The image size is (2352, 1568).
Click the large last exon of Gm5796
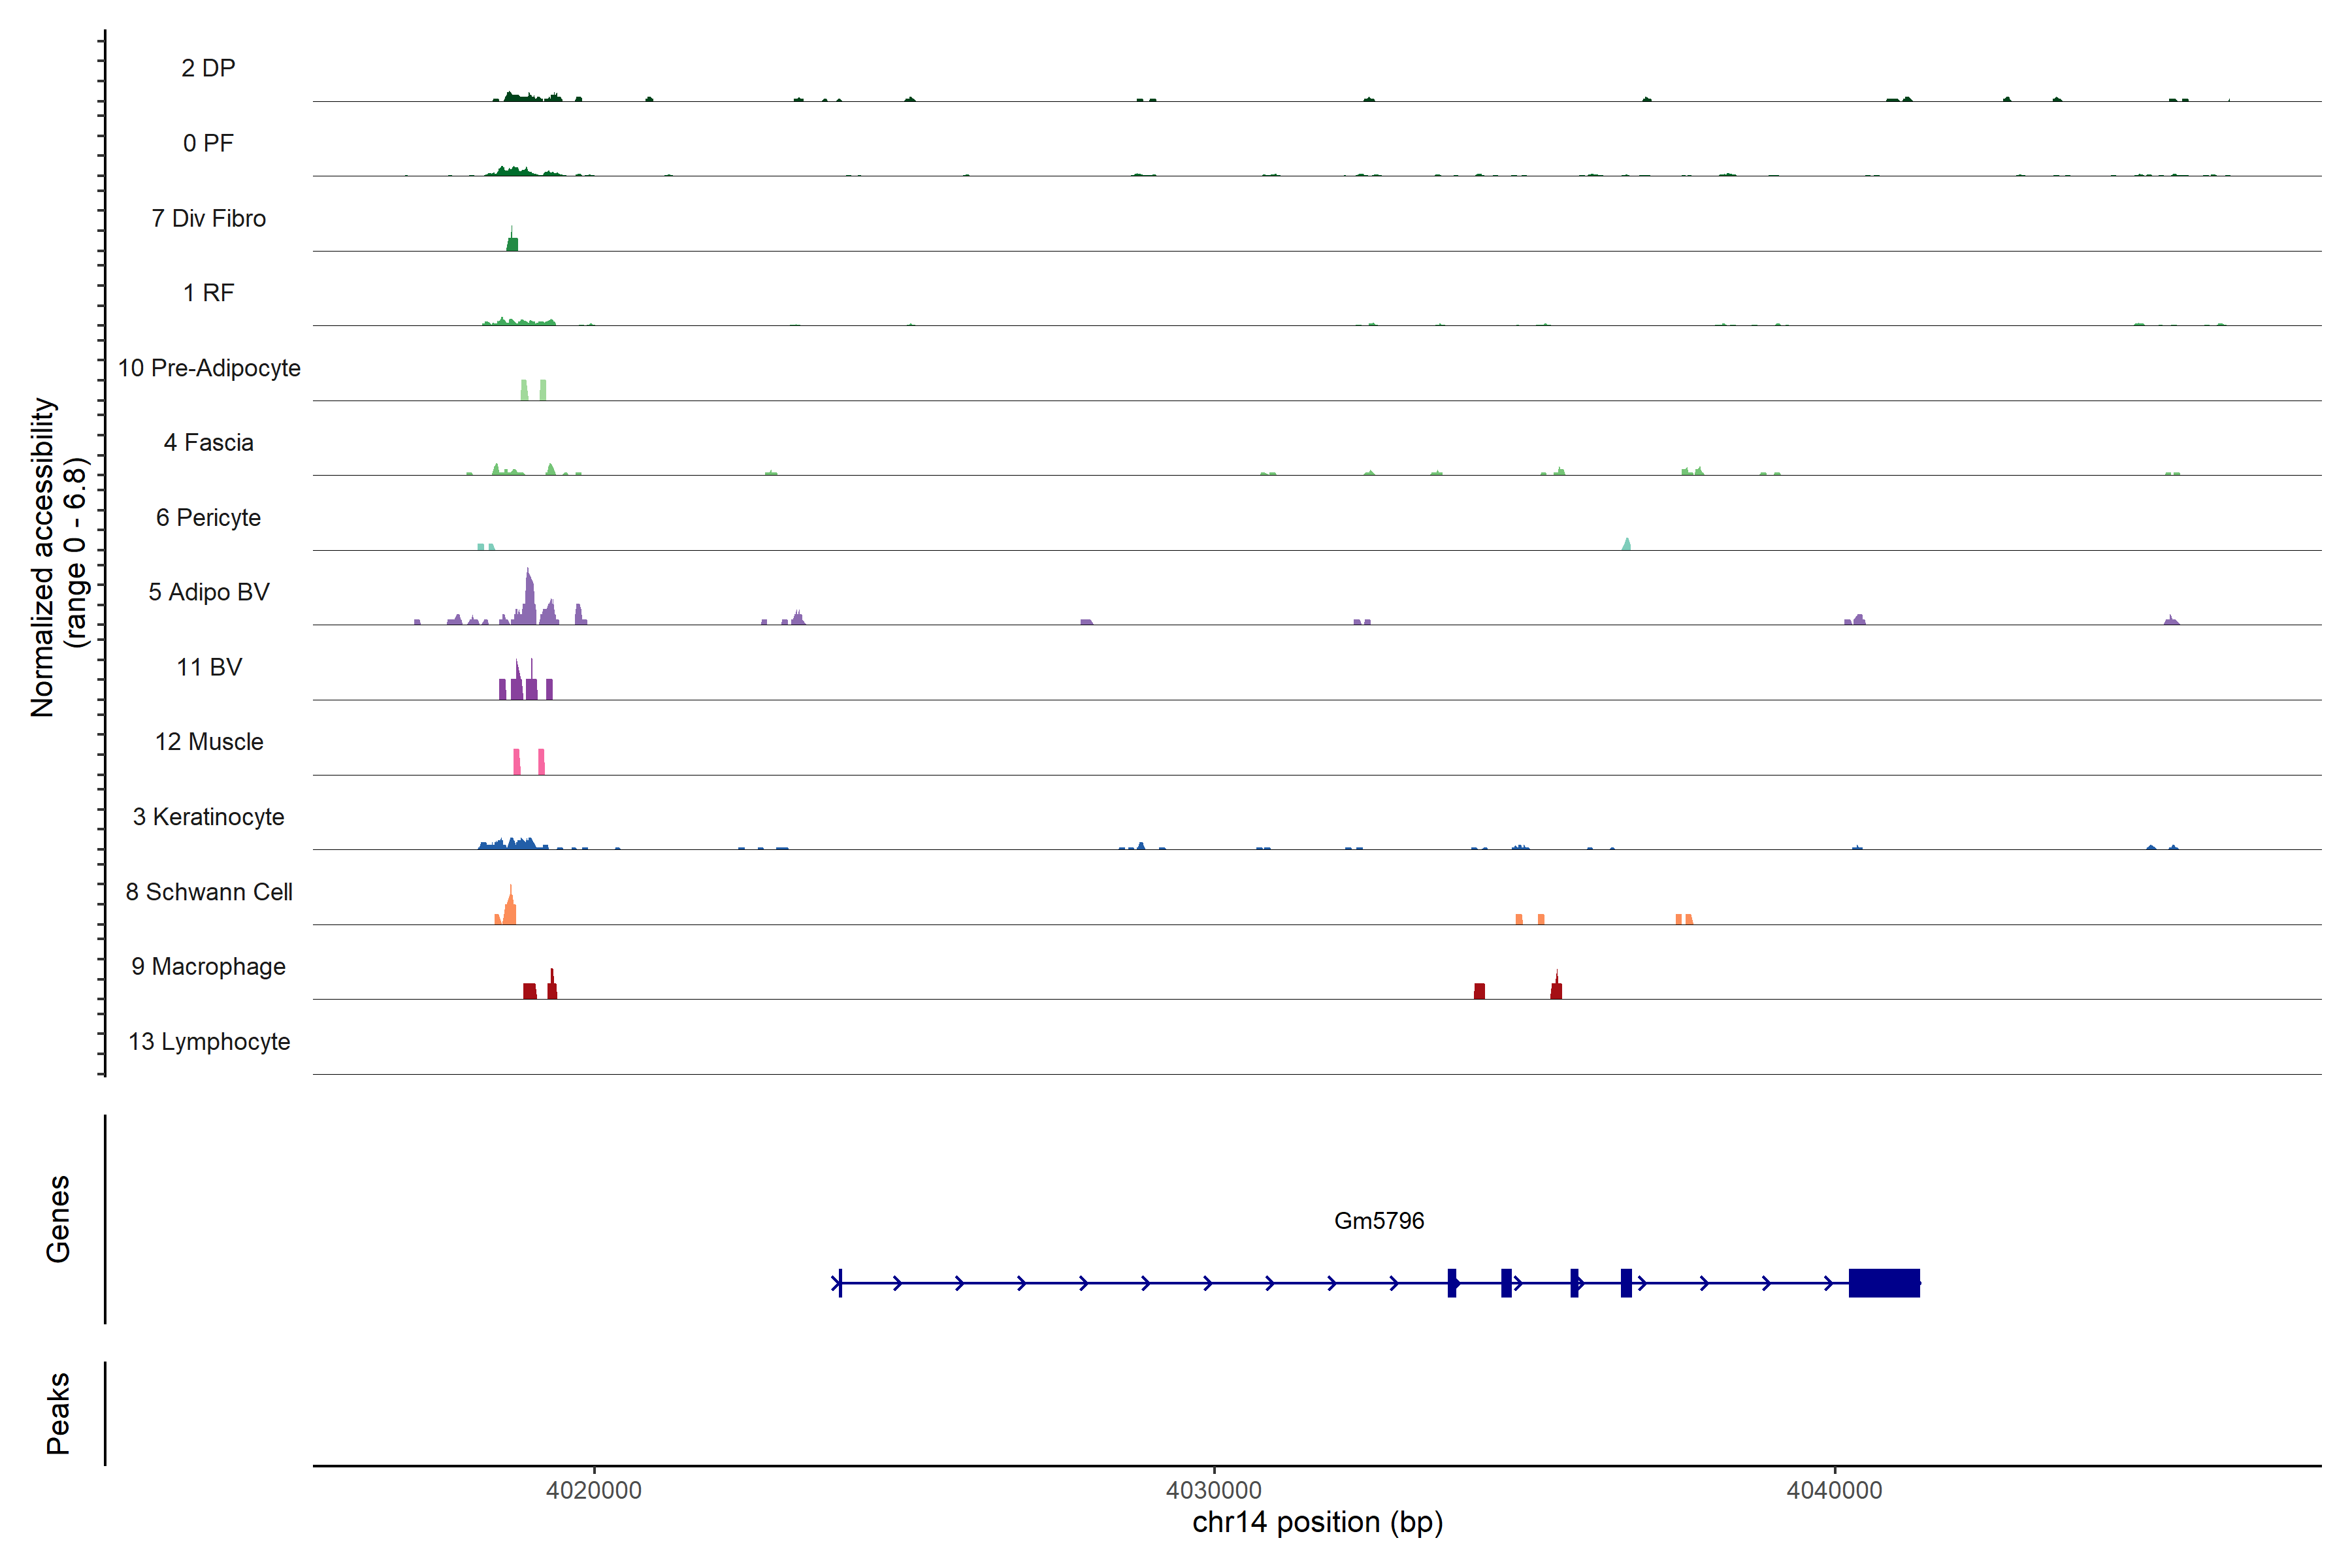coord(1883,1283)
